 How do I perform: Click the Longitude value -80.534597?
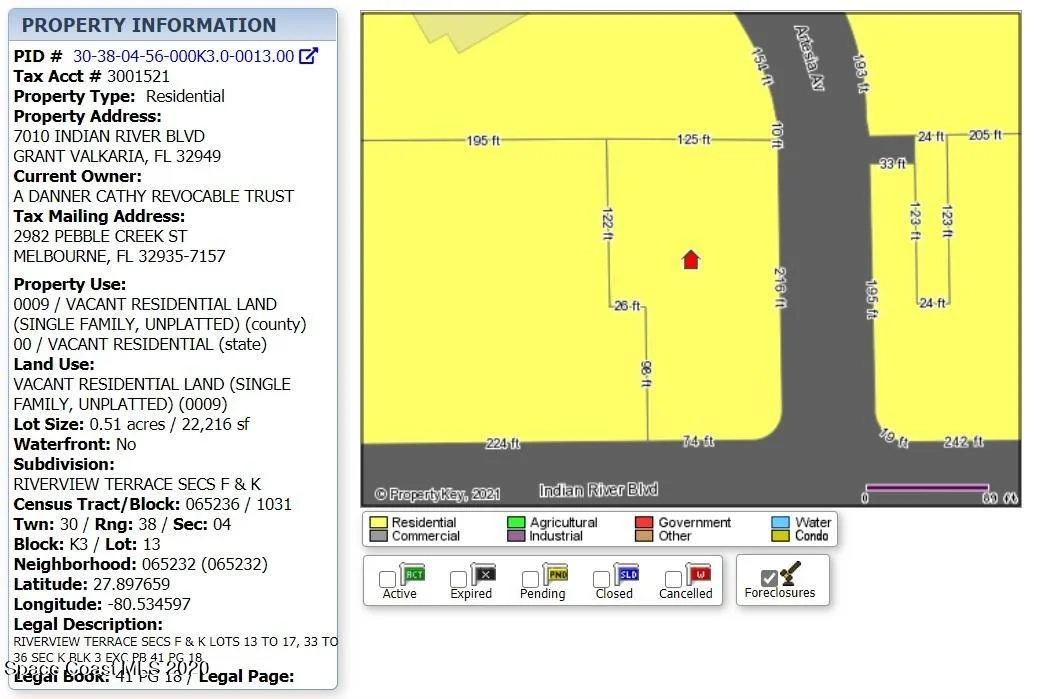[149, 604]
